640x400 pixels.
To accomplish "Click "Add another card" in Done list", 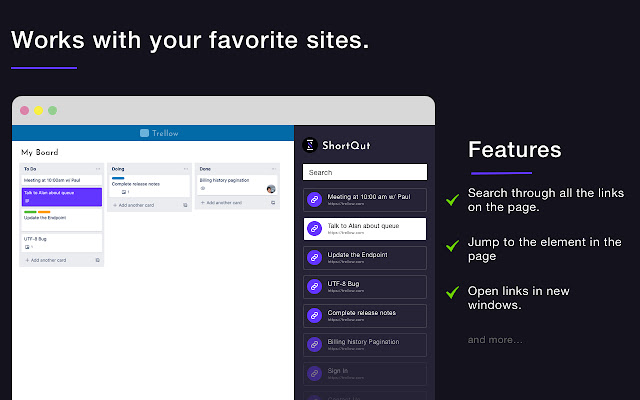I will (x=224, y=202).
